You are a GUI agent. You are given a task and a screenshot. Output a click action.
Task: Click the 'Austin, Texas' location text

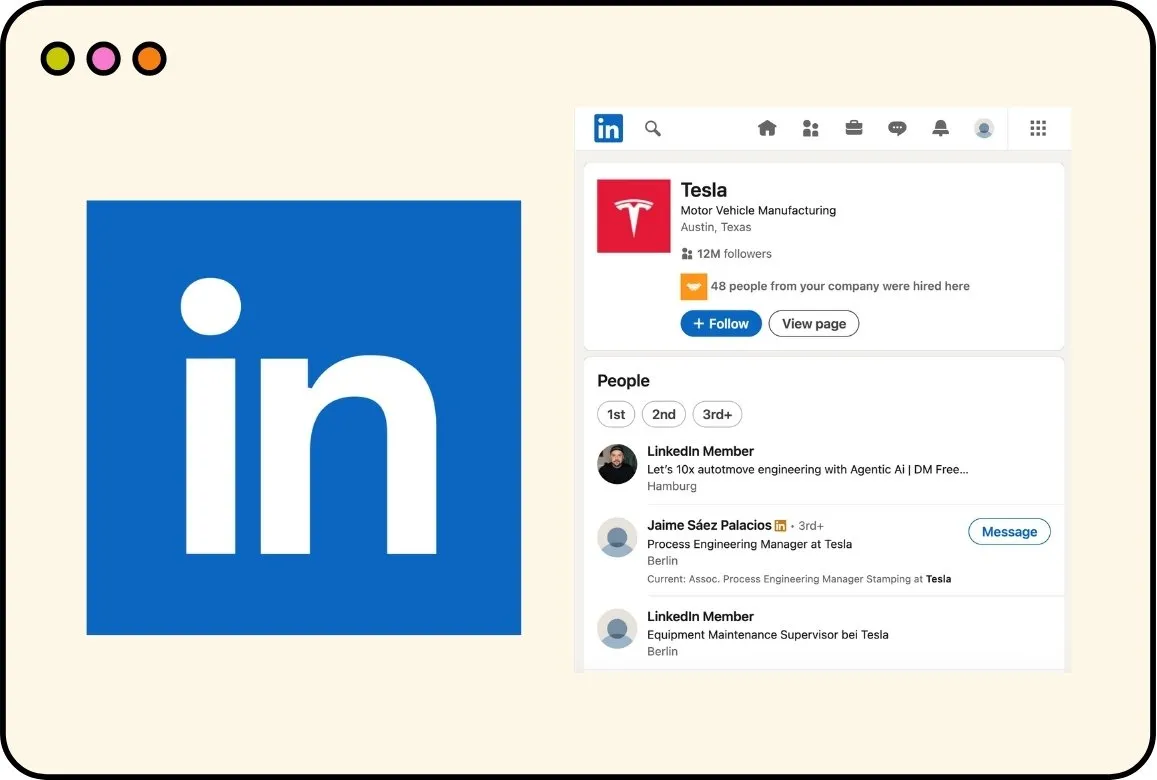pos(716,227)
